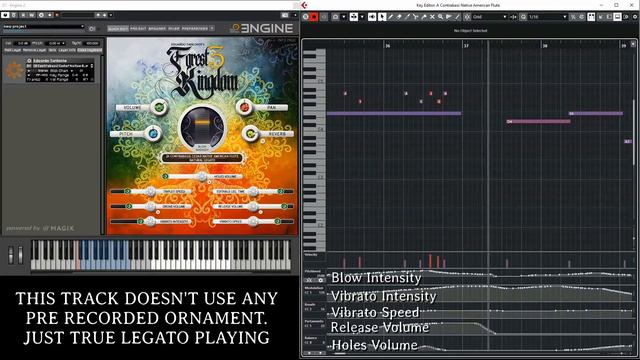Click the Holes Volume slider handle

(202, 176)
